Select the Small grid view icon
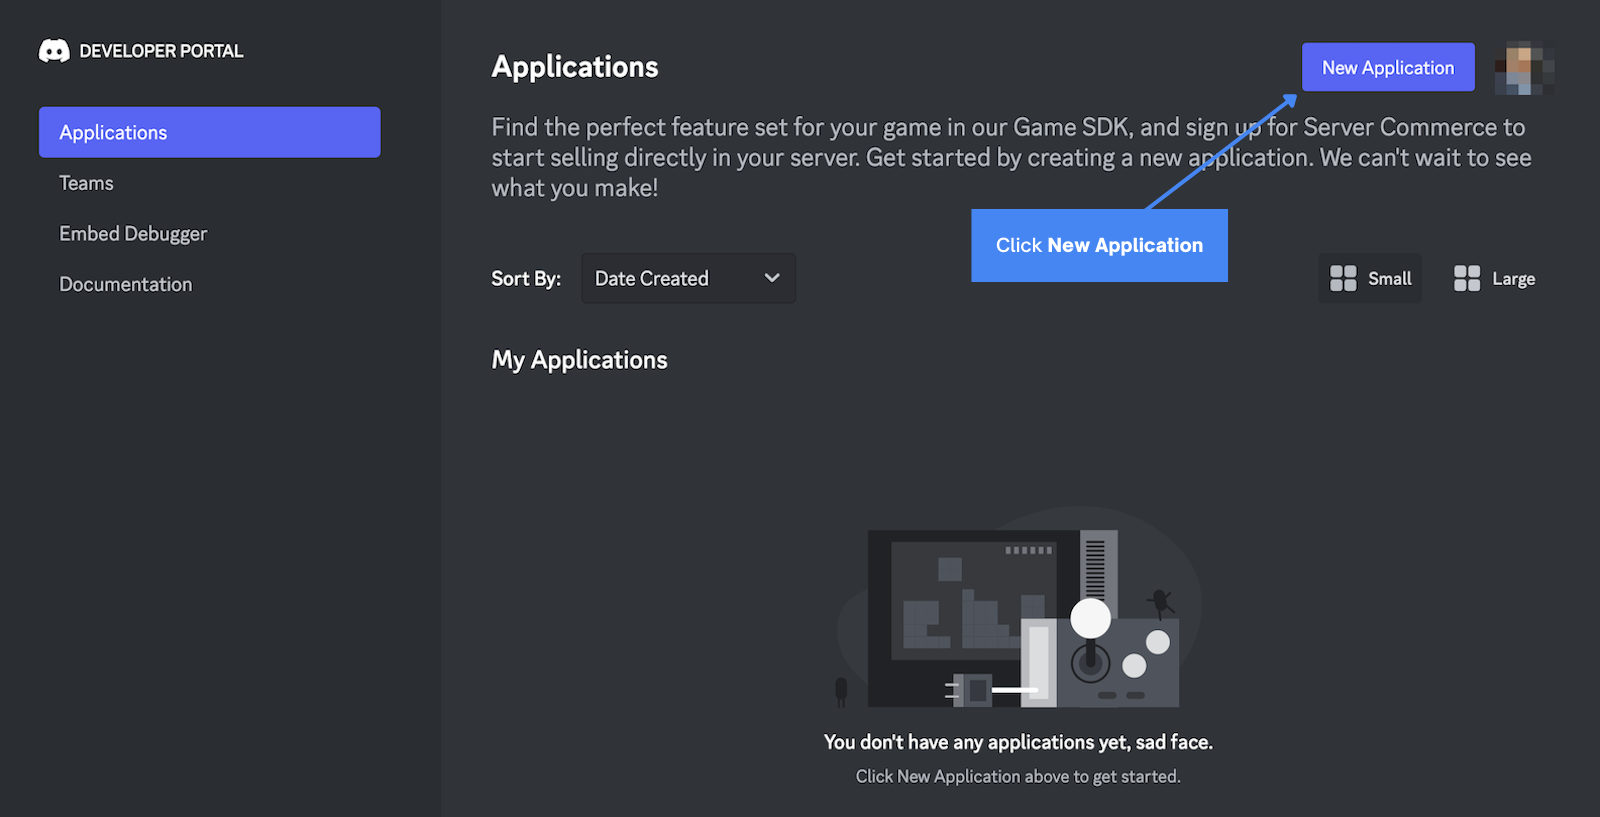The width and height of the screenshot is (1600, 817). coord(1342,278)
